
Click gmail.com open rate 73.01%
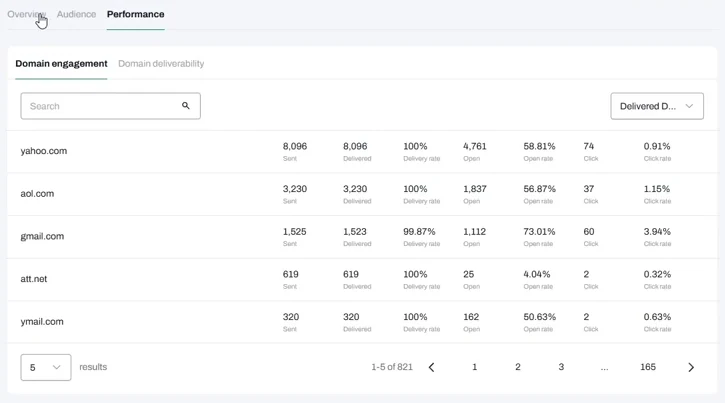(539, 232)
